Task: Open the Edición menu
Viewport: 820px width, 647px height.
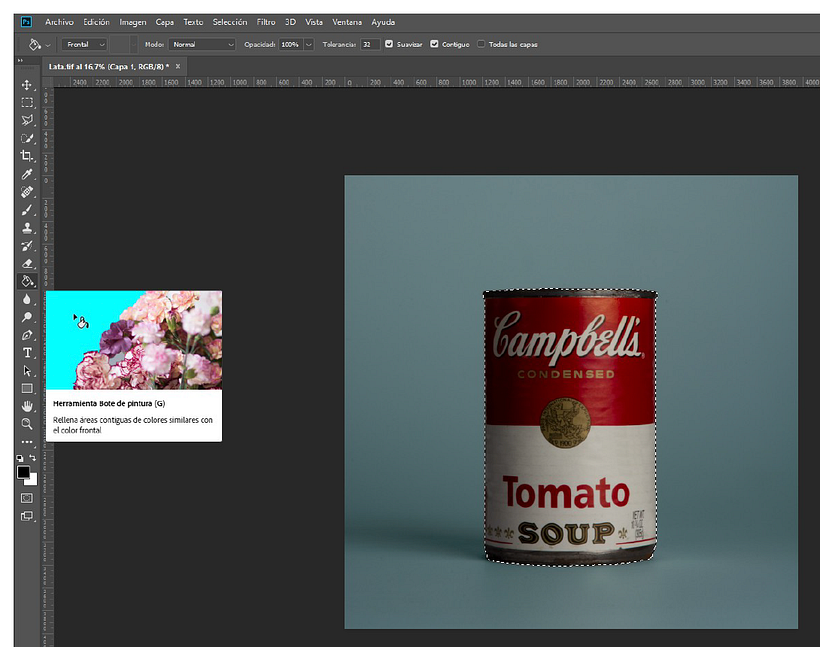Action: tap(97, 22)
